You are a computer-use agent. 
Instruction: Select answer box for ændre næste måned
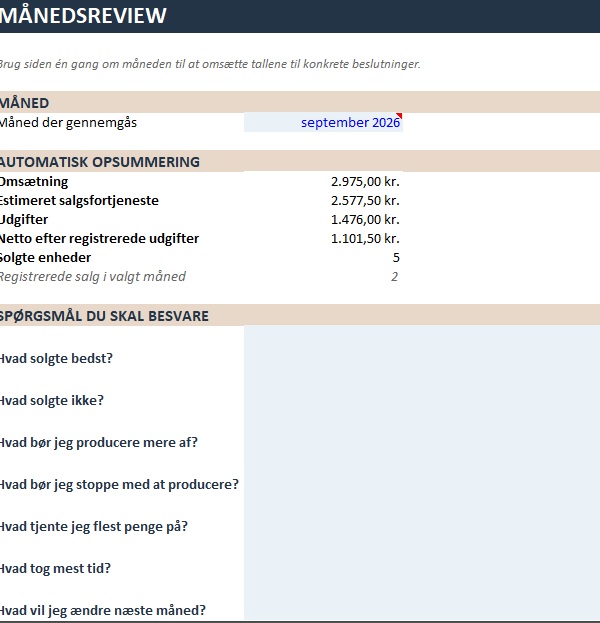[422, 606]
